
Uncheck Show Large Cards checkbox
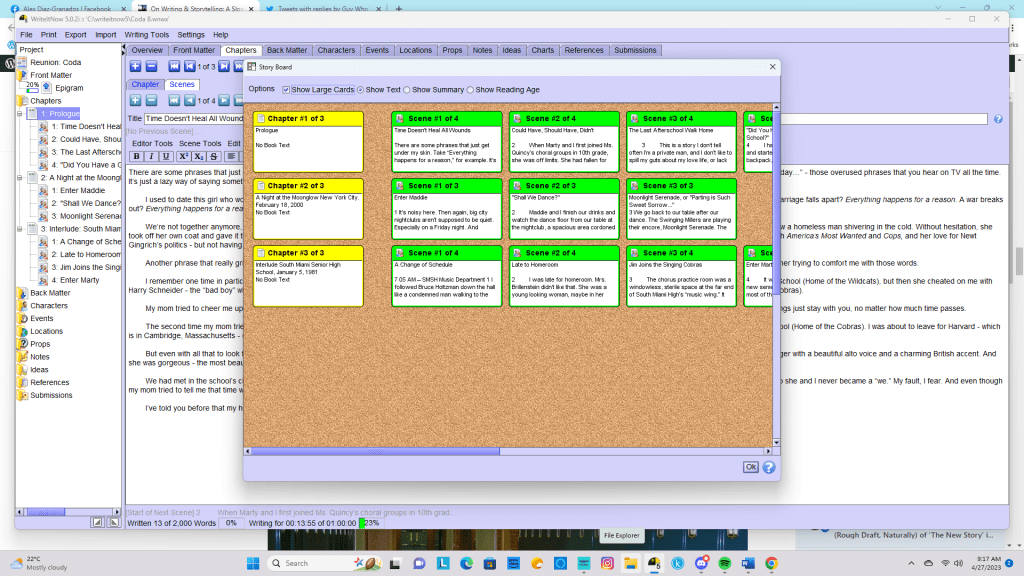[x=286, y=90]
